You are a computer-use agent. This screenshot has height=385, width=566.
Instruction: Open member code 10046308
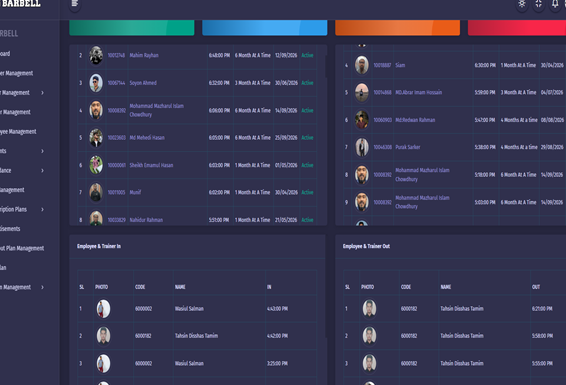383,147
